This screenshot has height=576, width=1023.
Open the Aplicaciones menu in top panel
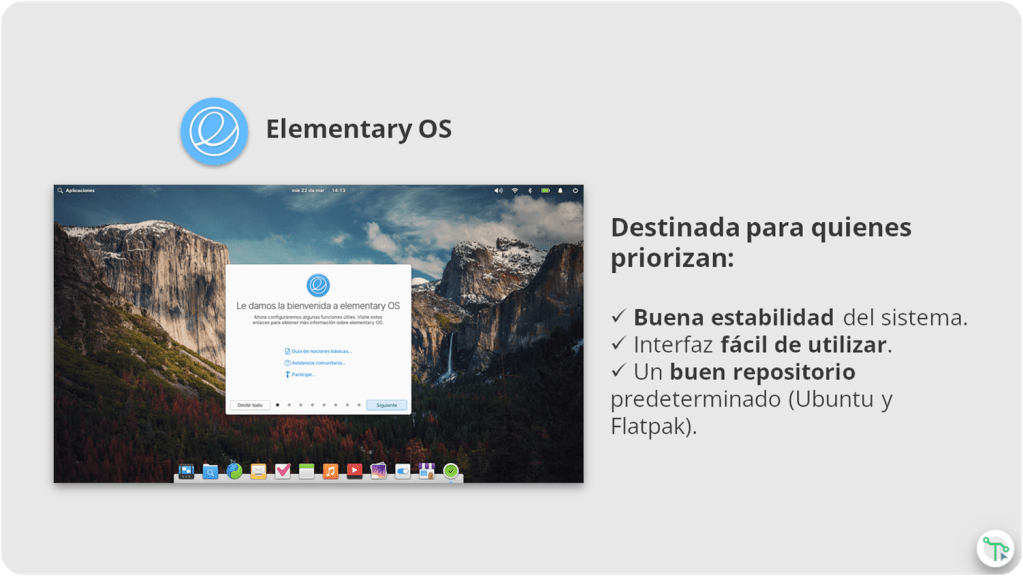tap(76, 190)
